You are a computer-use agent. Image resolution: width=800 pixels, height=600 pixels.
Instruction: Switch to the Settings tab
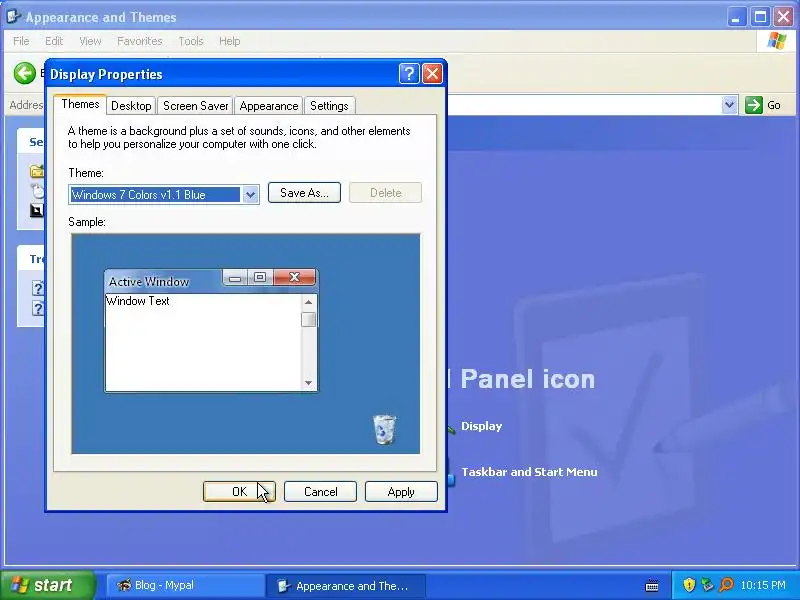click(x=329, y=106)
